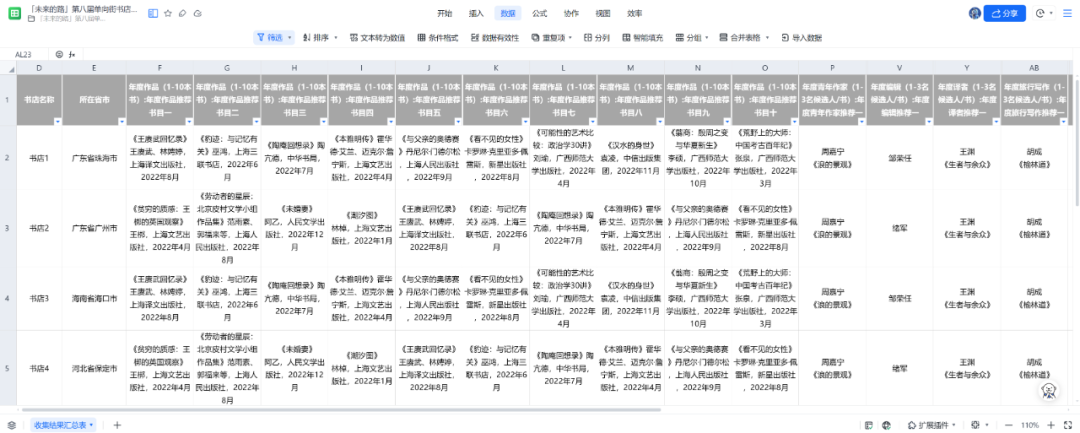Click the blue sidebar panel icon beside title

point(153,13)
